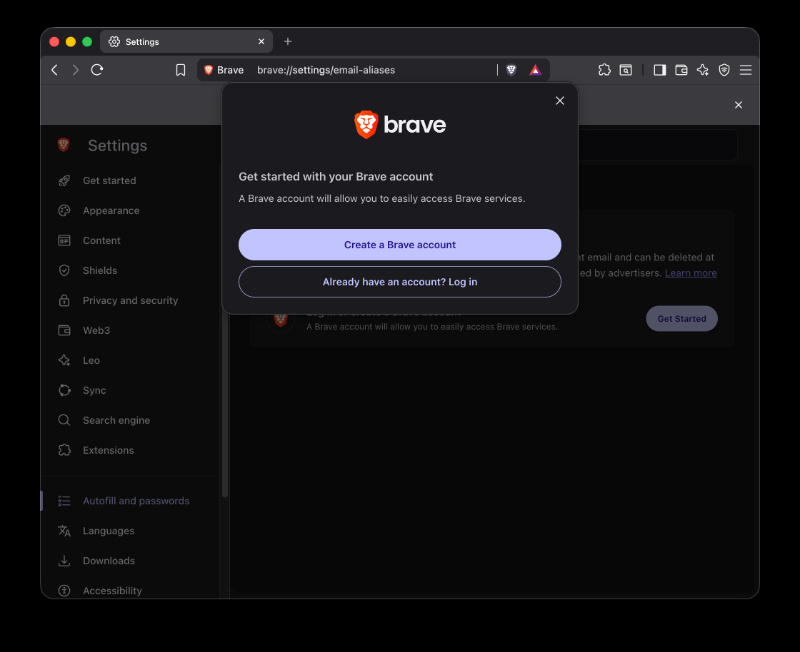This screenshot has height=652, width=800.
Task: Select the Settings browser tab
Action: 186,41
